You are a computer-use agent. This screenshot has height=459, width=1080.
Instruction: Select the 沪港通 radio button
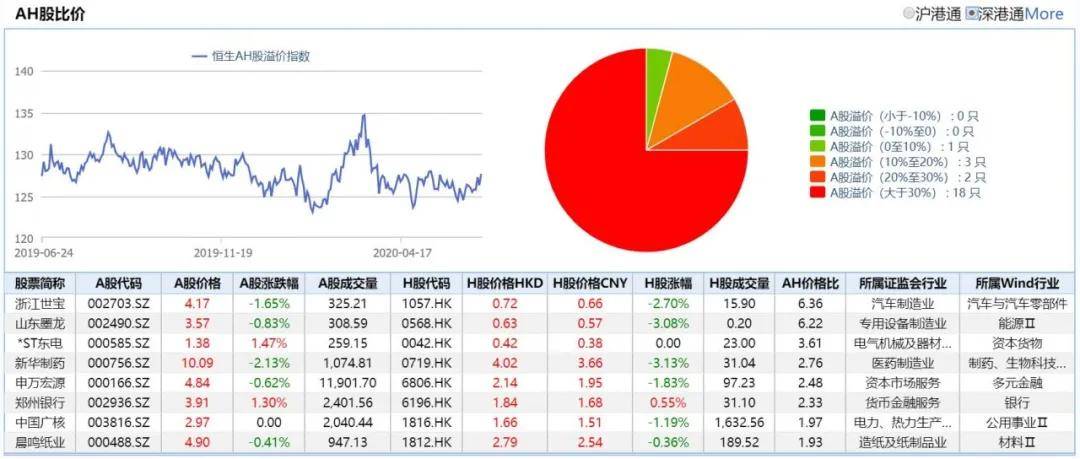click(908, 13)
